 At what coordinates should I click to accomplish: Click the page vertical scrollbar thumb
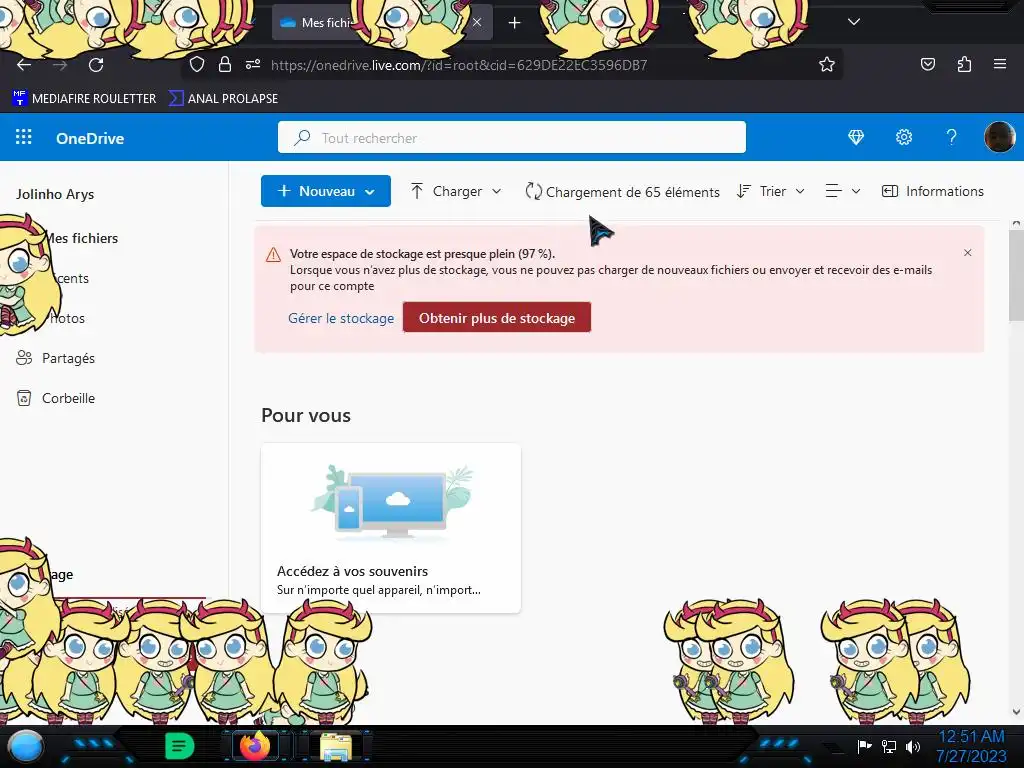tap(1016, 276)
